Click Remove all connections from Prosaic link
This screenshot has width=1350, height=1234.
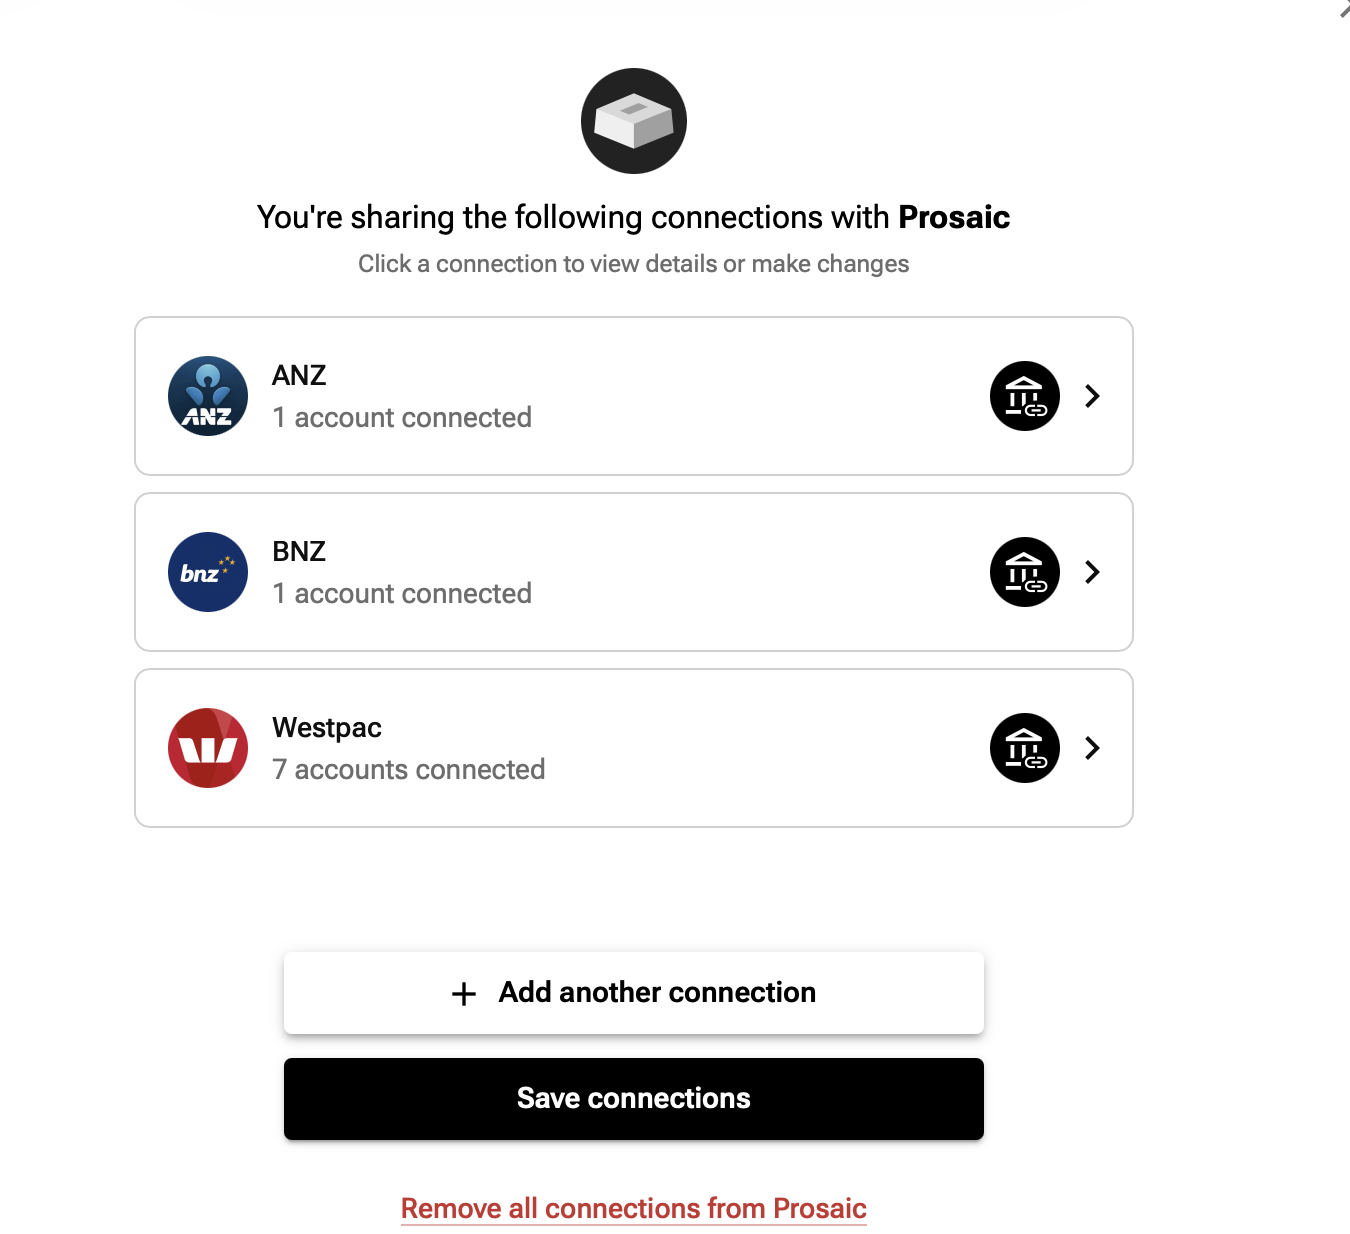[634, 1208]
